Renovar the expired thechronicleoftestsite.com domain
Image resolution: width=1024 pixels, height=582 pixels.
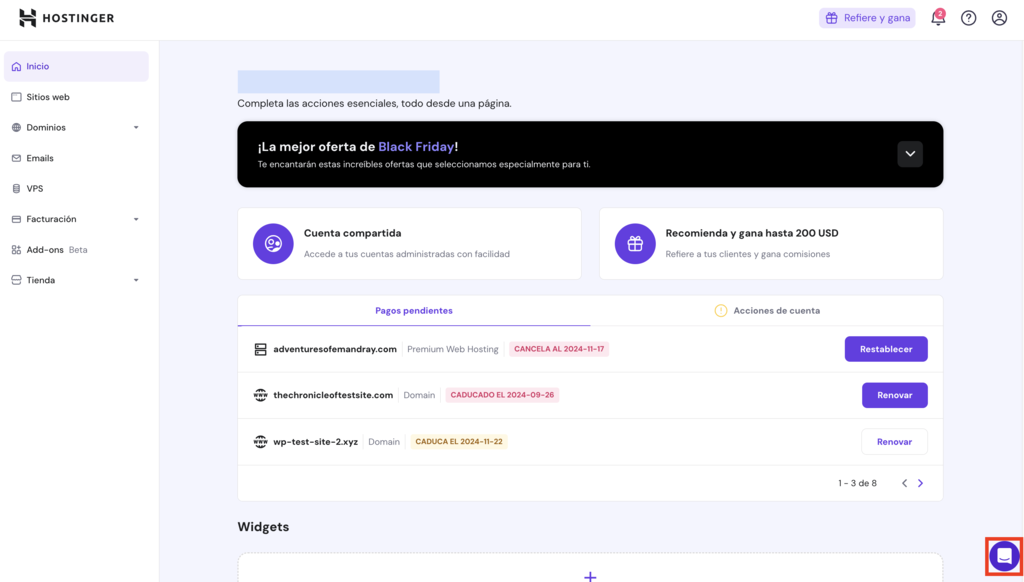coord(894,395)
